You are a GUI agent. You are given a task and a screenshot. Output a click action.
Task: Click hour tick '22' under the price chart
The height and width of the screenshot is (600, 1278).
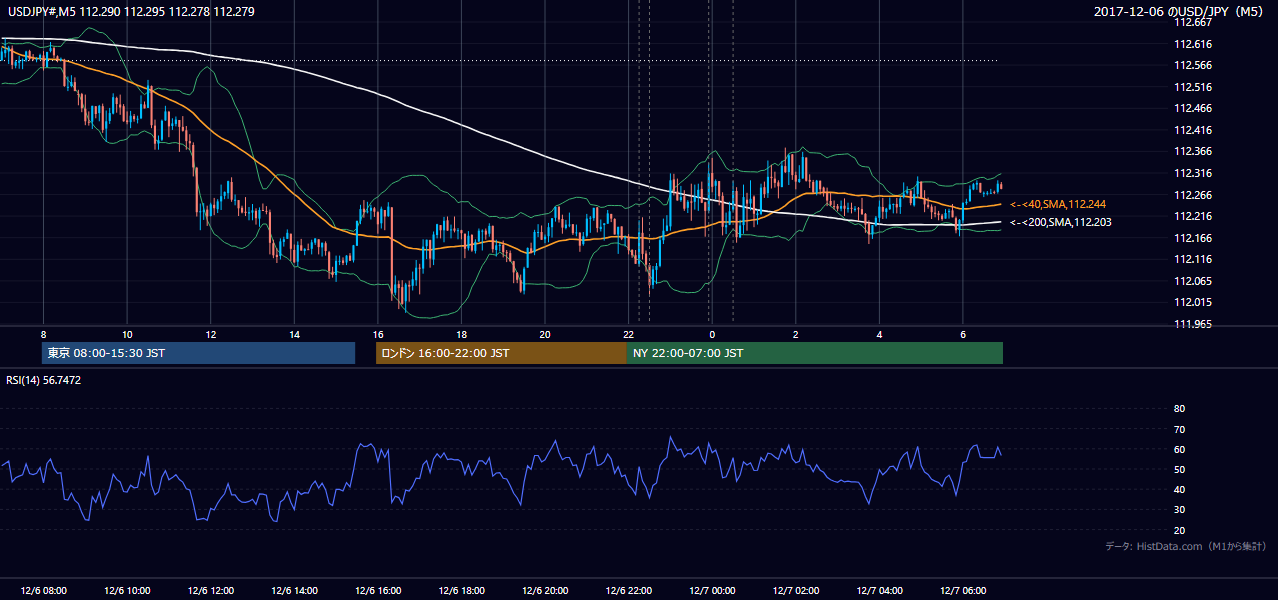[x=628, y=334]
